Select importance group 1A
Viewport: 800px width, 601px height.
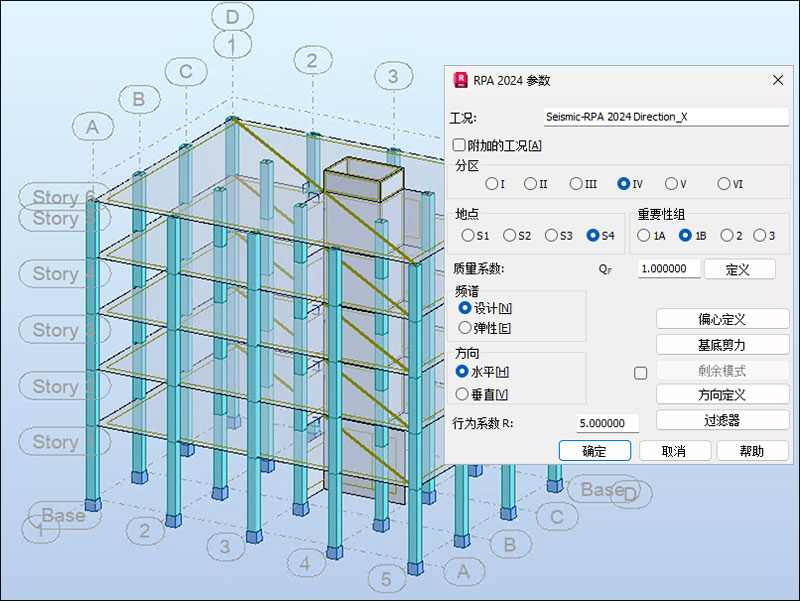[x=643, y=236]
